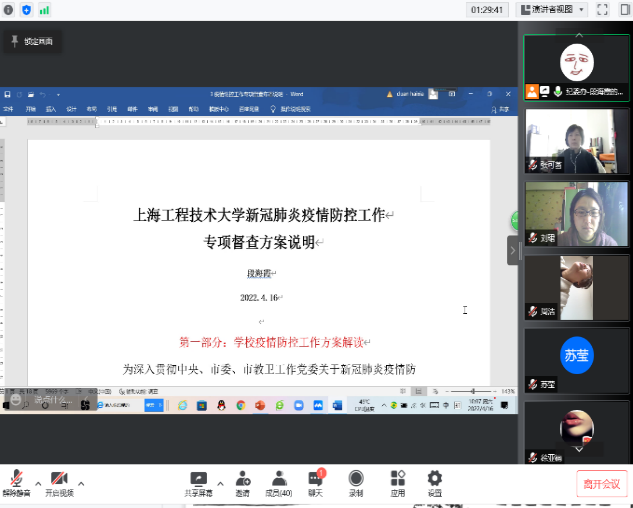This screenshot has height=508, width=633.
Task: Open the 演讲者视图 view dropdown
Action: pyautogui.click(x=551, y=9)
